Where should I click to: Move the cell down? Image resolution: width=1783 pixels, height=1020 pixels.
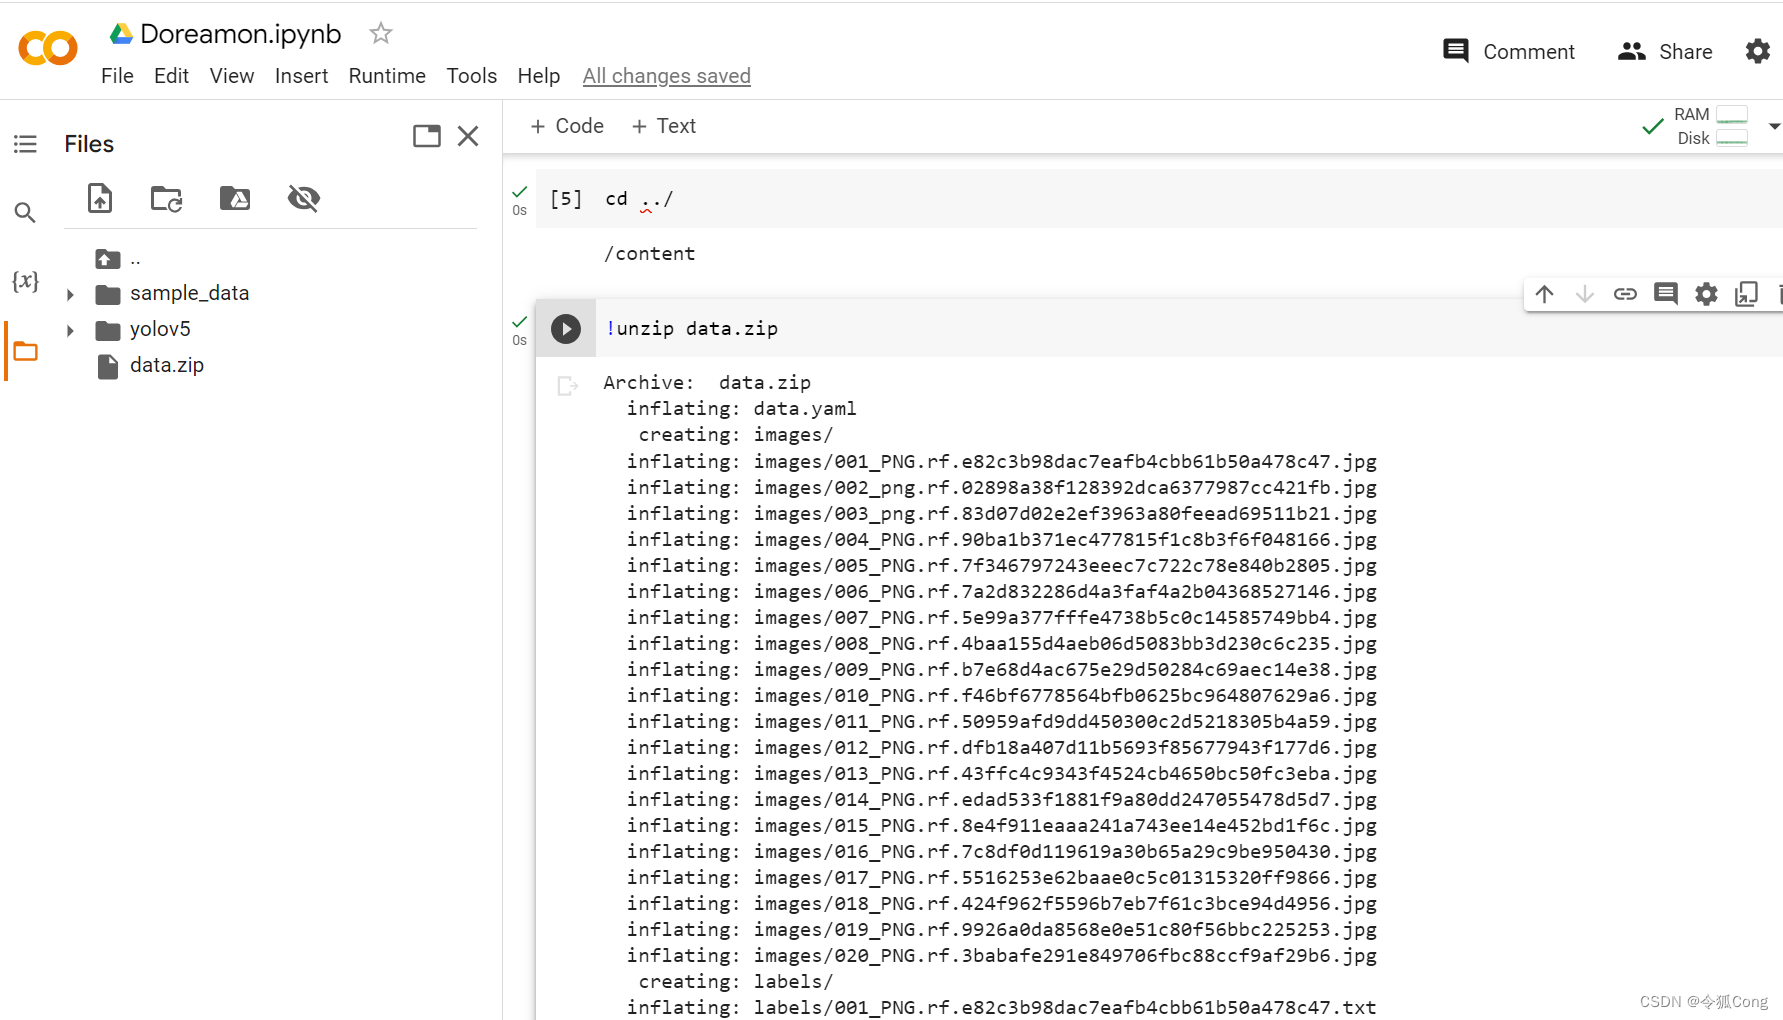[1584, 294]
